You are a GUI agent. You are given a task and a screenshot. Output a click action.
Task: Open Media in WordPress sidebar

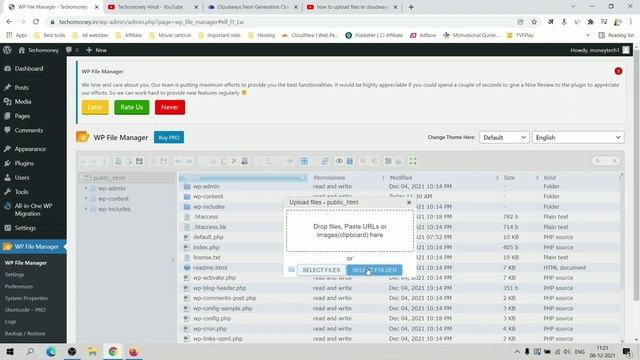coord(23,102)
